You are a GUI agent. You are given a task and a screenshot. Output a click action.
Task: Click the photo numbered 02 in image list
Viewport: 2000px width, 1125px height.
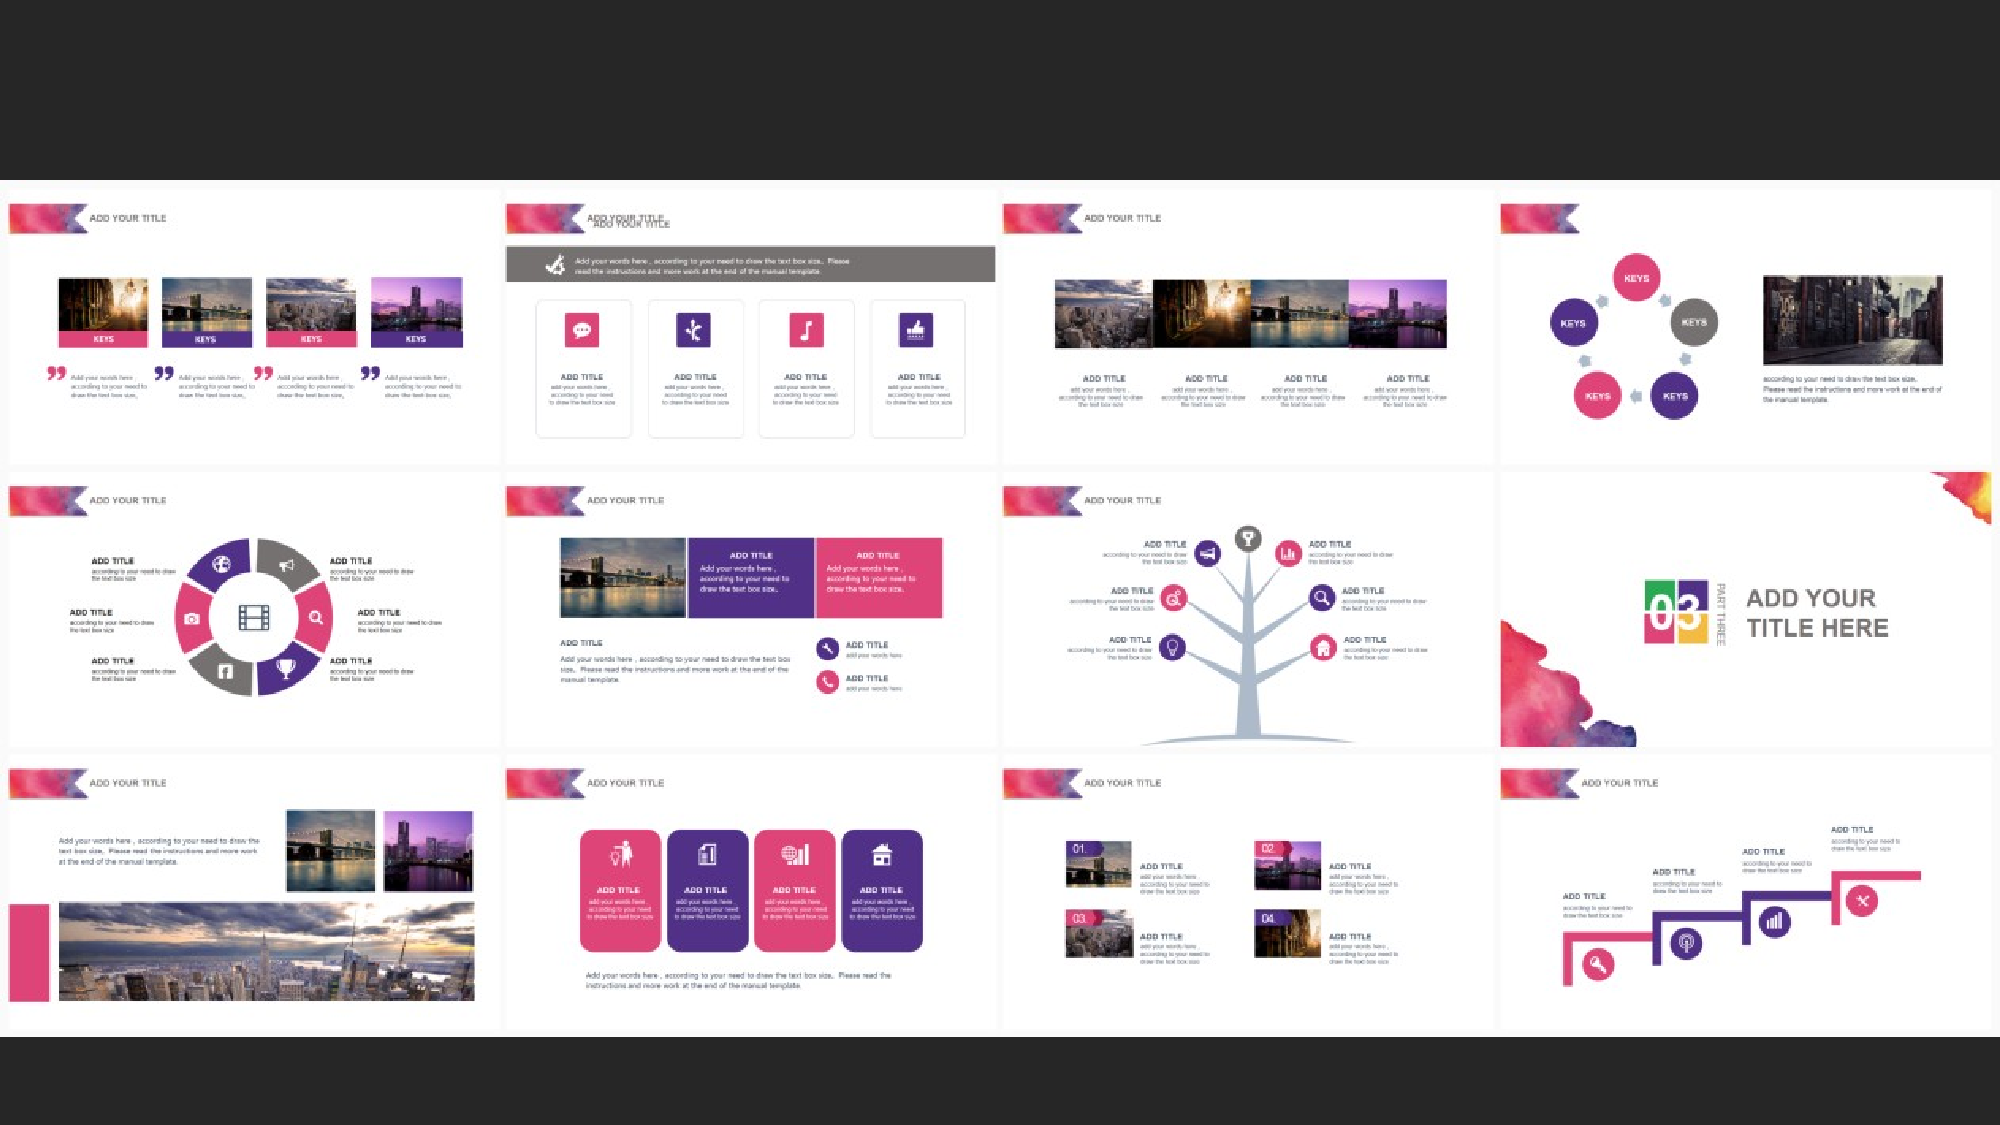pos(1287,865)
